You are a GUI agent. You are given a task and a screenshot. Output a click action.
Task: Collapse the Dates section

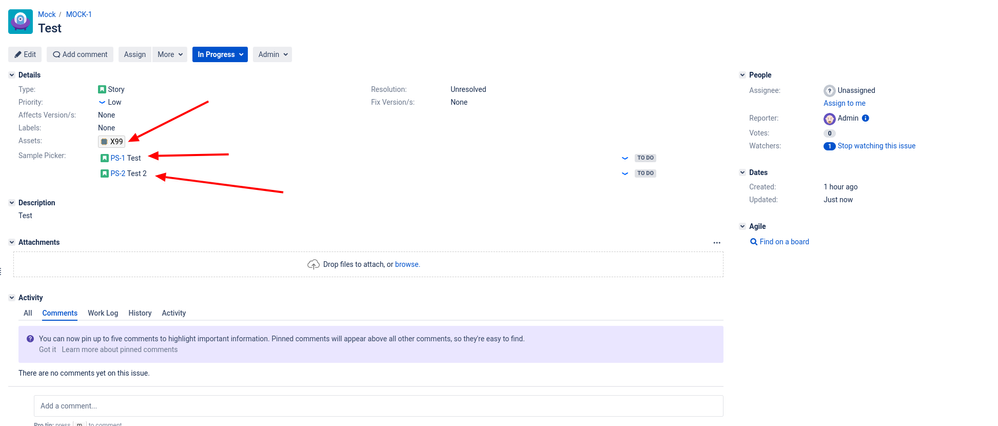tap(742, 173)
